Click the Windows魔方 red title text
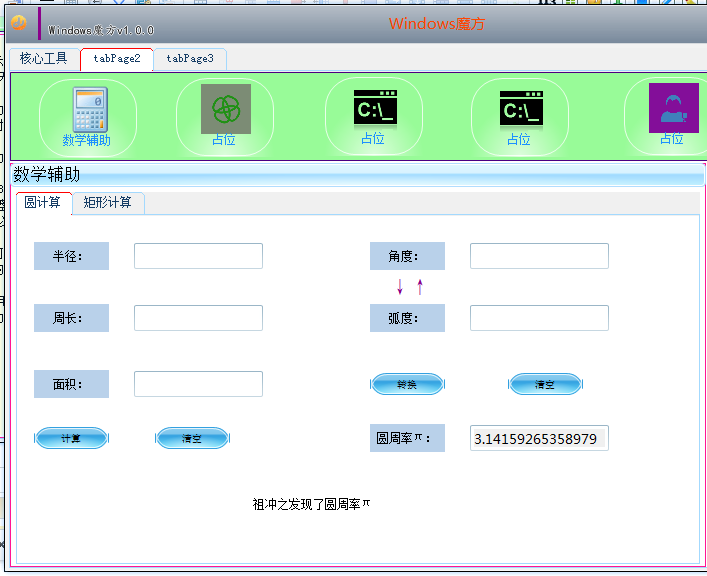707x576 pixels. 436,23
